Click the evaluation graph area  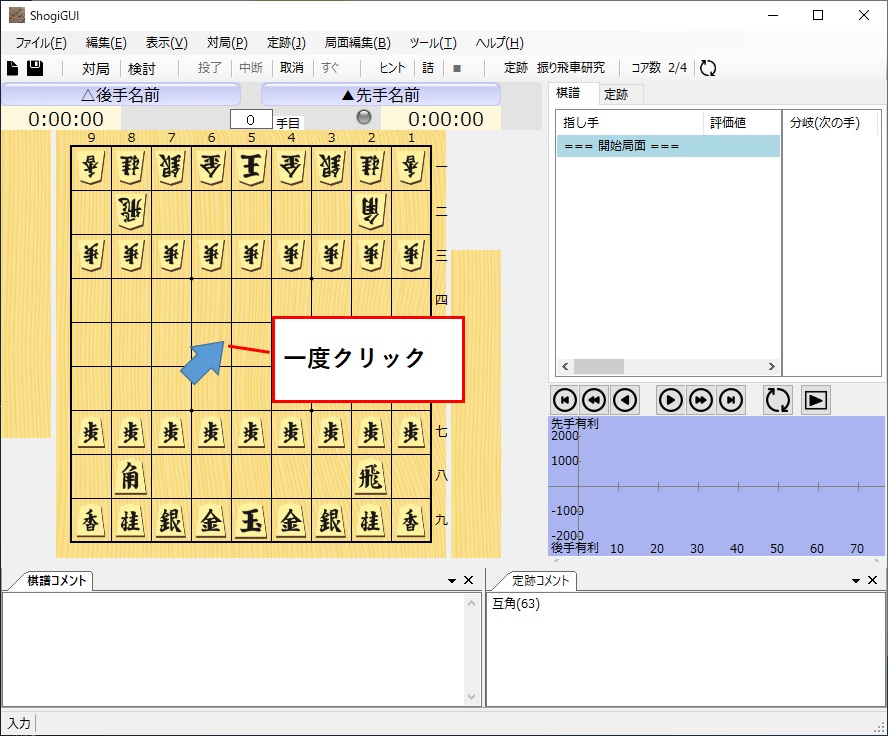pyautogui.click(x=716, y=486)
